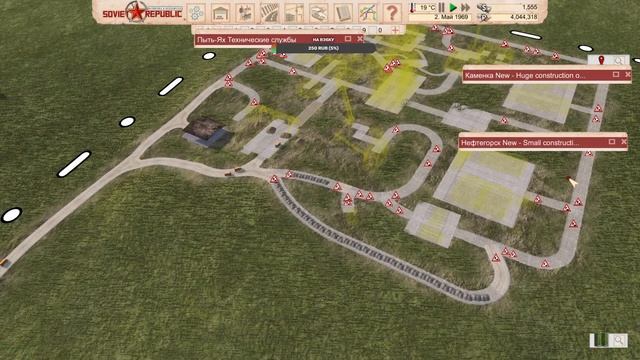Select the orange vehicle on the lower-left road
Viewport: 640px width, 360px height.
point(4,262)
